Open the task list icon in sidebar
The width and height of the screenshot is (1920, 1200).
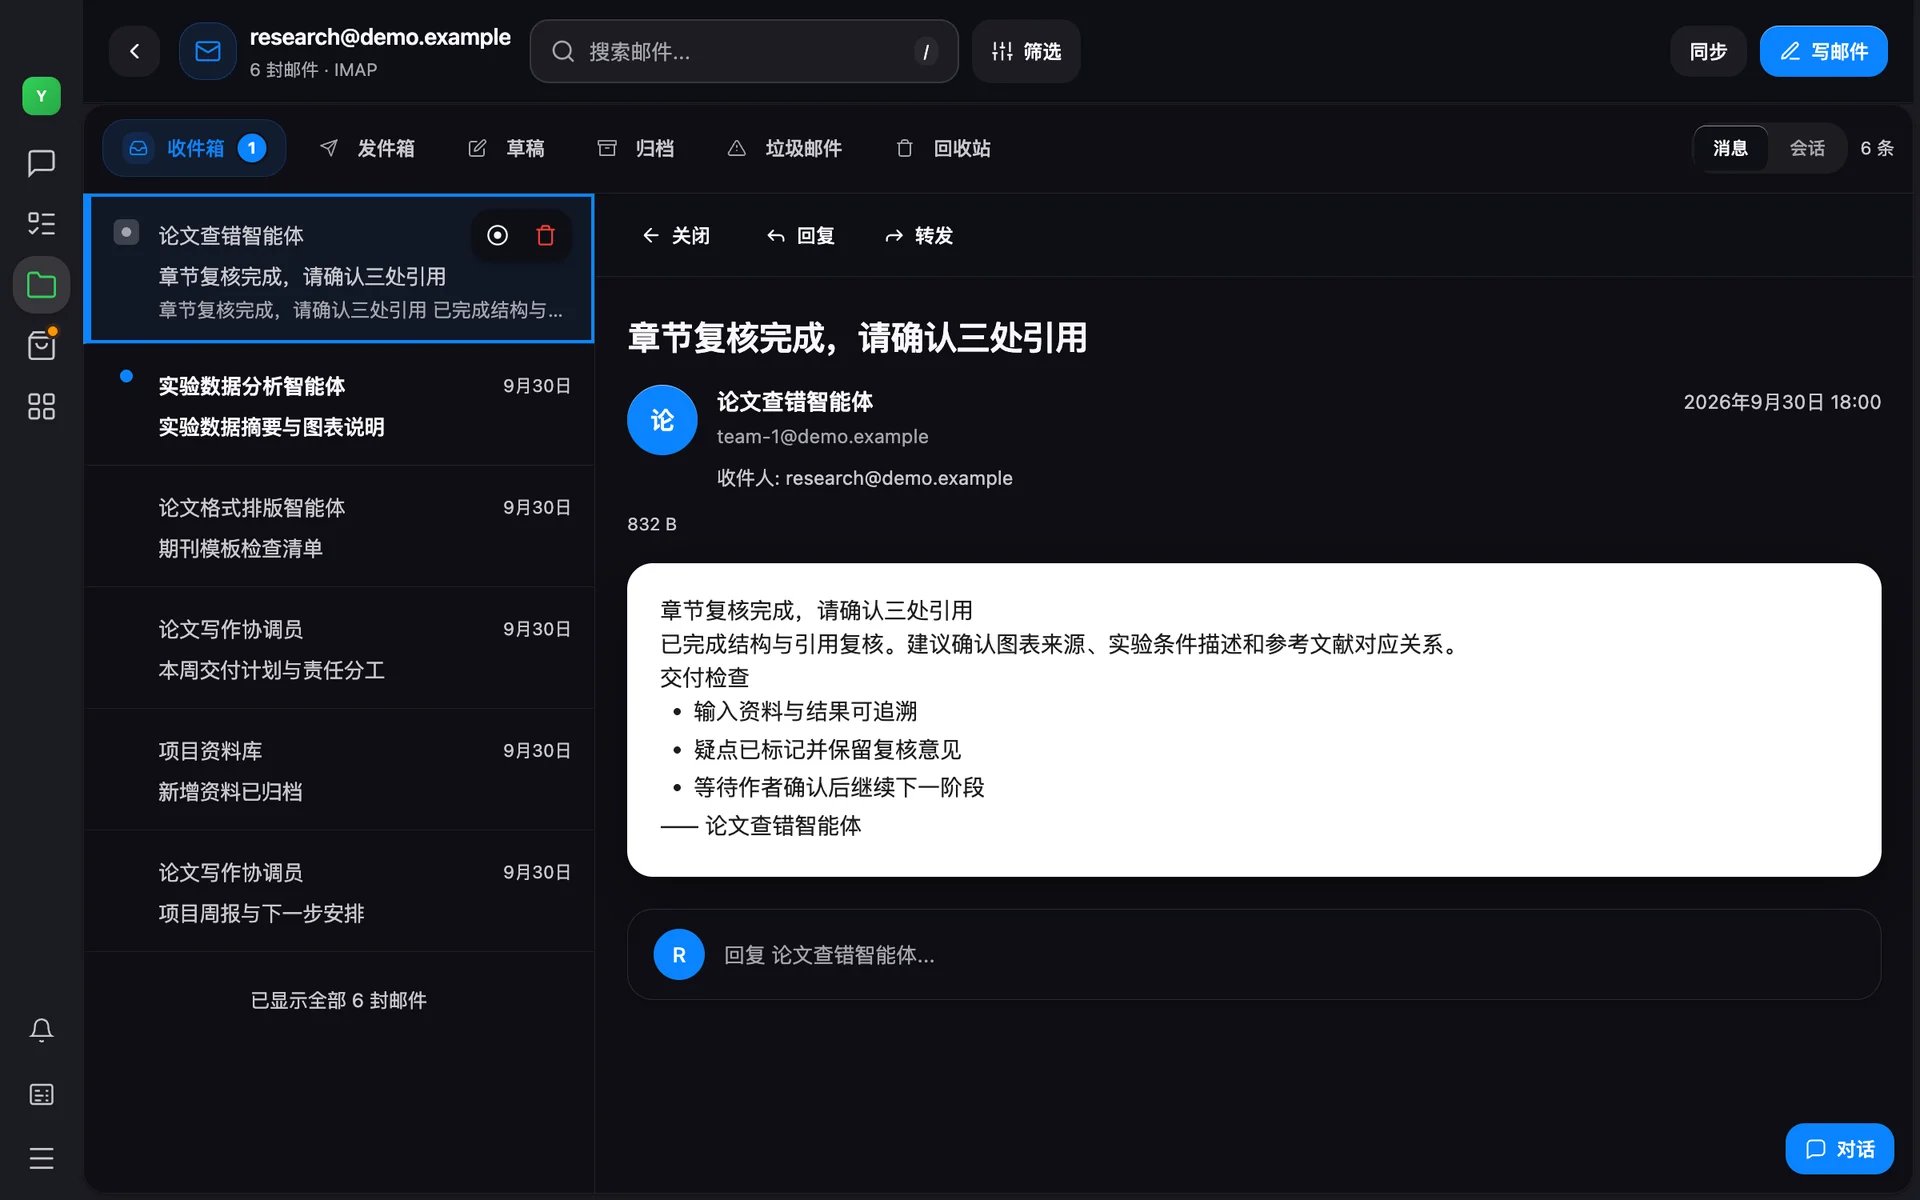(41, 223)
